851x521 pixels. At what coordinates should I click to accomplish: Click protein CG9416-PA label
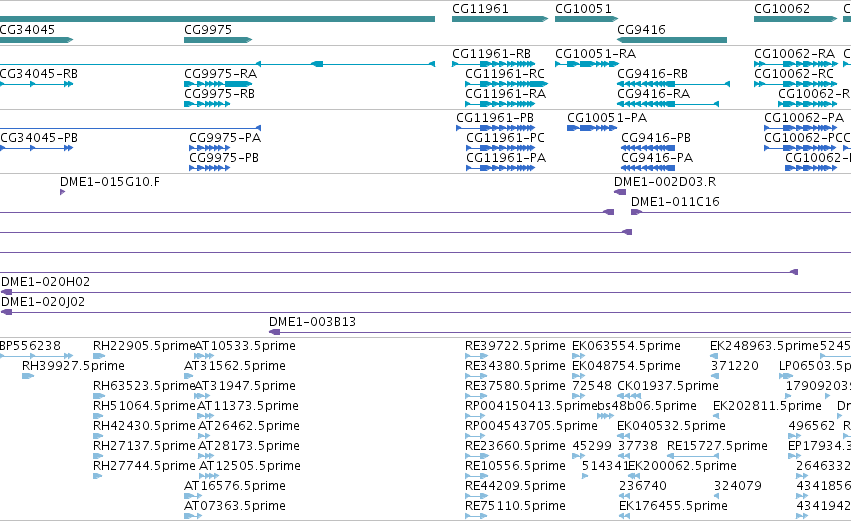[x=657, y=158]
